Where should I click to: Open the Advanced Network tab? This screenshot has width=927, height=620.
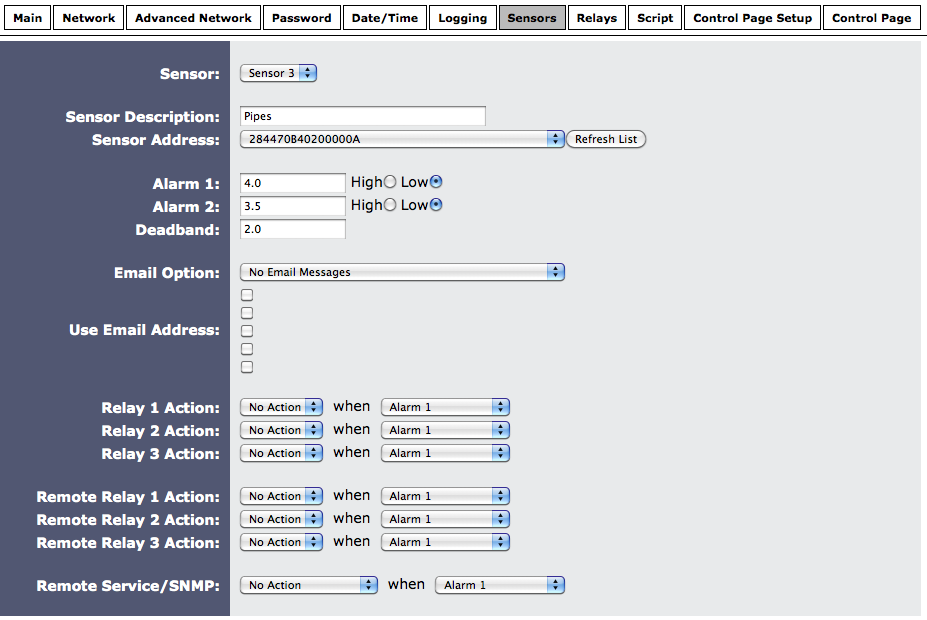[193, 18]
